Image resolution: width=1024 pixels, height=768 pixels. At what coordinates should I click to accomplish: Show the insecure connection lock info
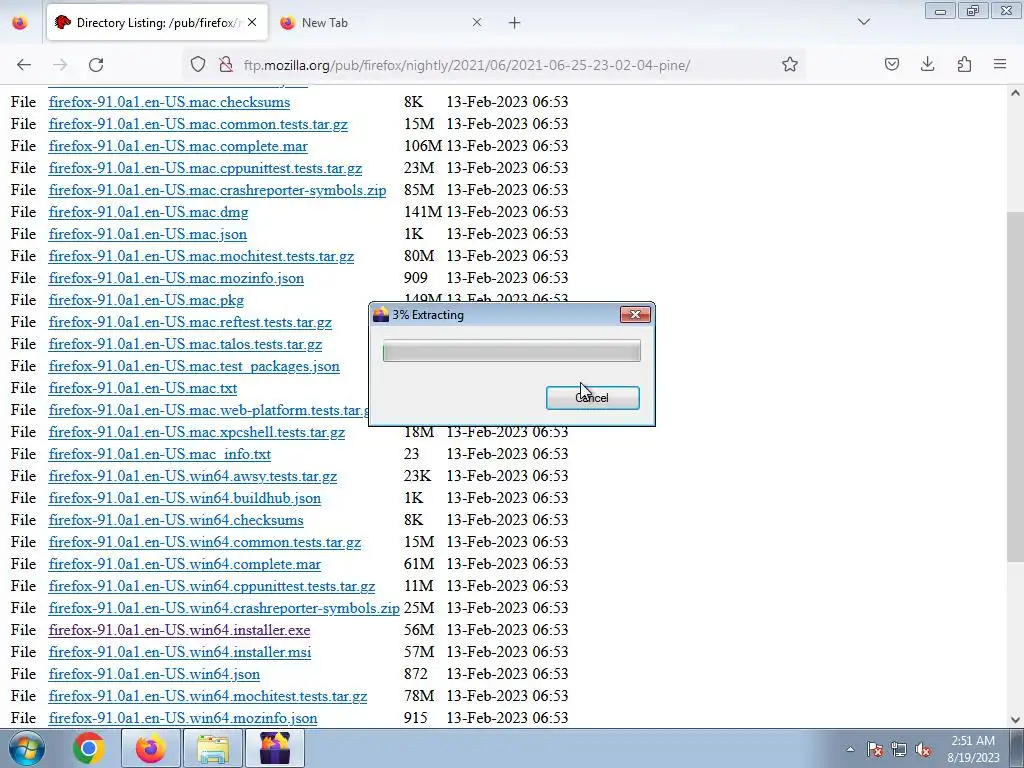click(226, 64)
